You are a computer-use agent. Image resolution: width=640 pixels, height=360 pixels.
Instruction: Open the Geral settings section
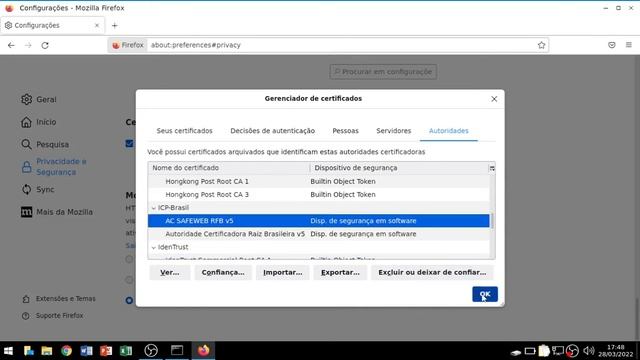tap(39, 100)
